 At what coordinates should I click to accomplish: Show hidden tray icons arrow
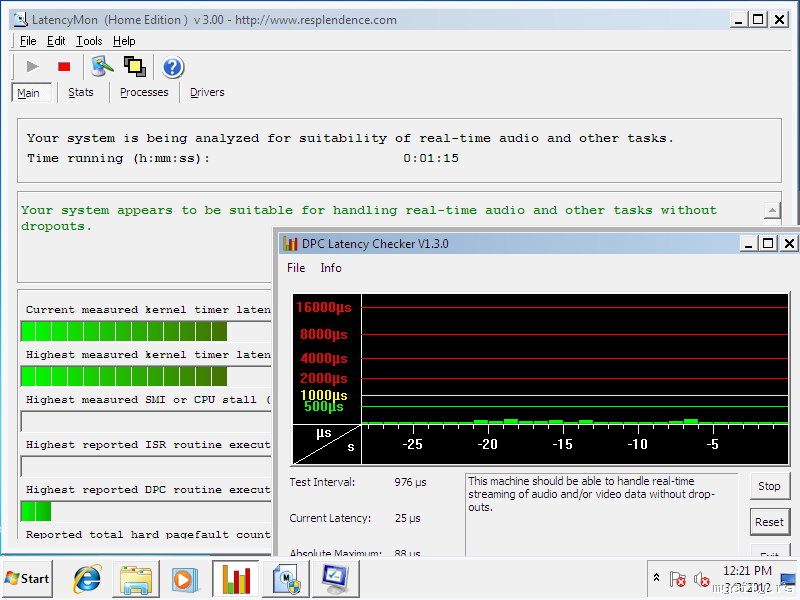[657, 578]
